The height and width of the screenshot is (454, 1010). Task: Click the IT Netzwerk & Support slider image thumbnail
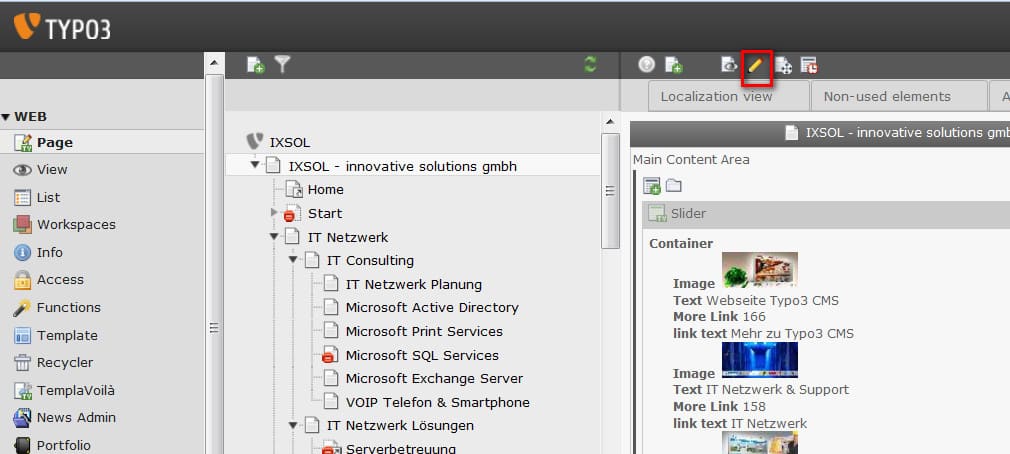pyautogui.click(x=759, y=359)
